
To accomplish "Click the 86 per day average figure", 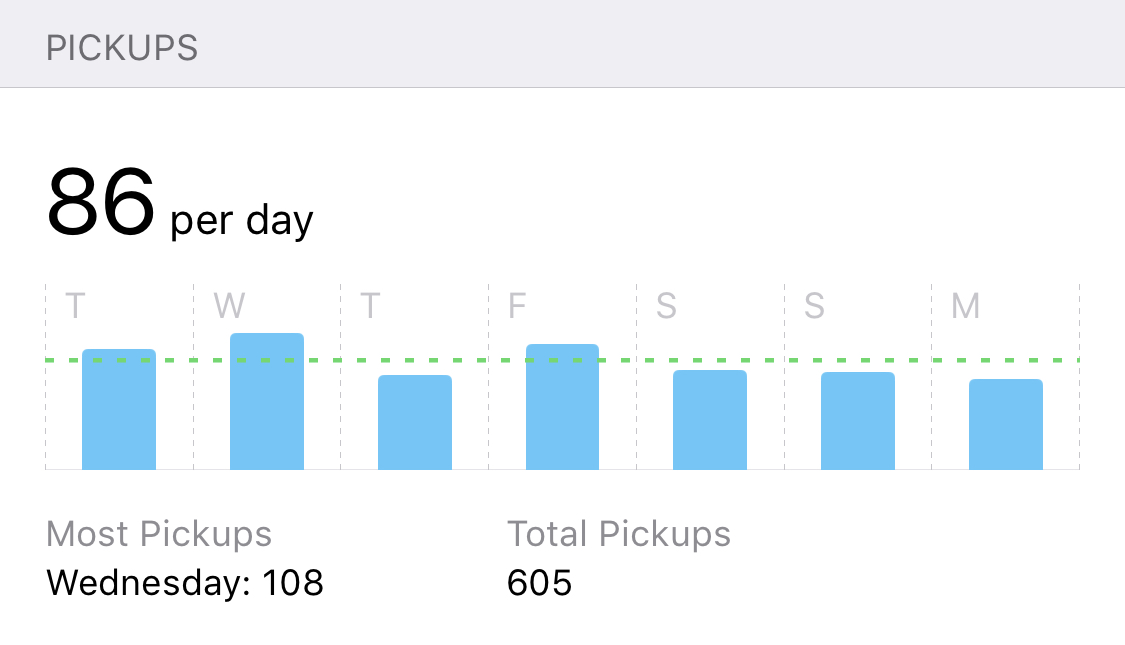I will [179, 202].
